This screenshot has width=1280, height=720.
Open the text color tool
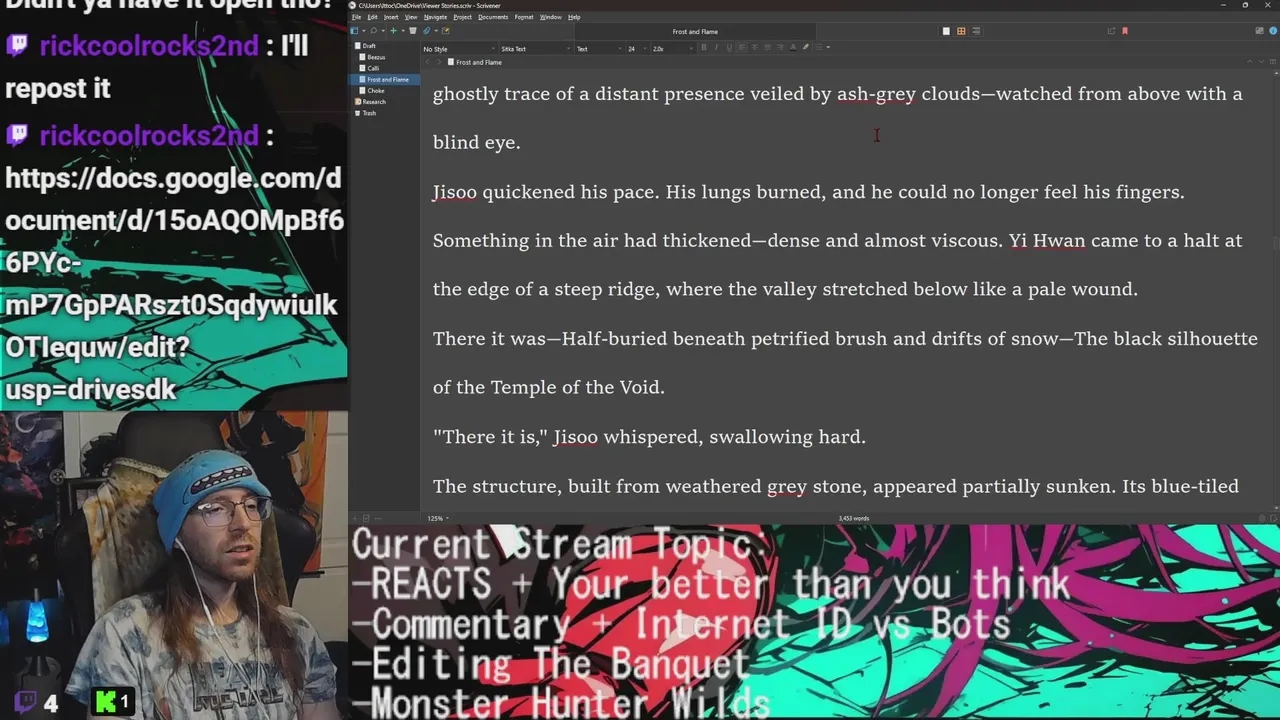(x=793, y=47)
